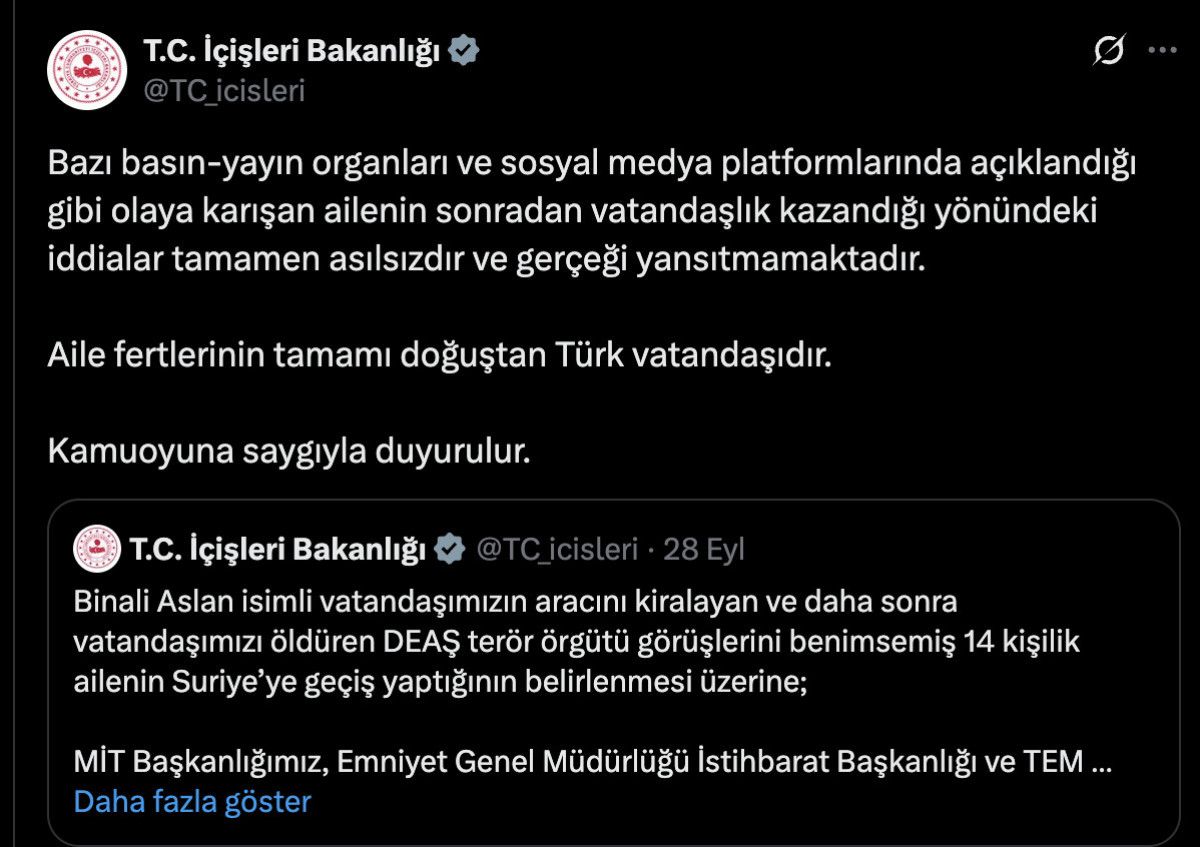Open T.C. İçişleri Bakanlığı profile from main header name
Image resolution: width=1200 pixels, height=847 pixels.
pyautogui.click(x=291, y=51)
